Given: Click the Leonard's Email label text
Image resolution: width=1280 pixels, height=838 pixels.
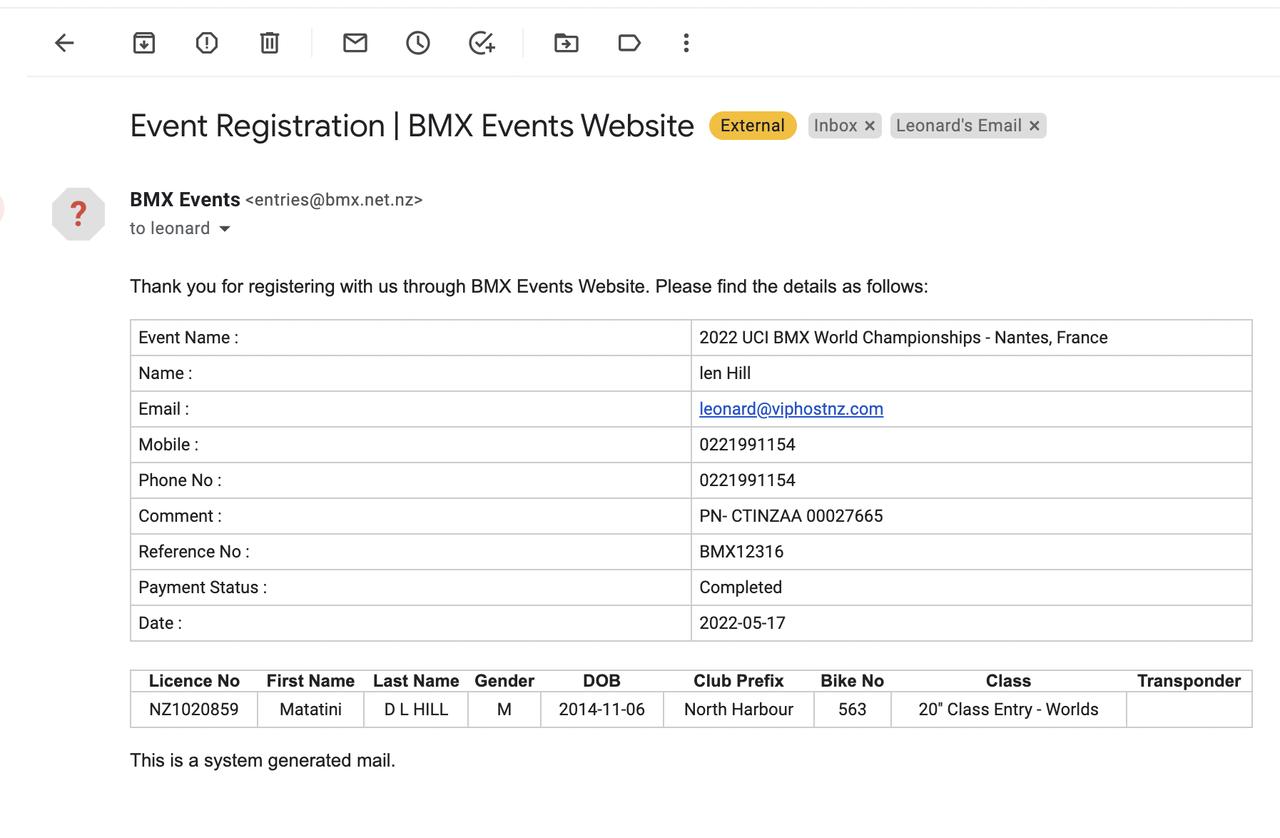Looking at the screenshot, I should [957, 126].
